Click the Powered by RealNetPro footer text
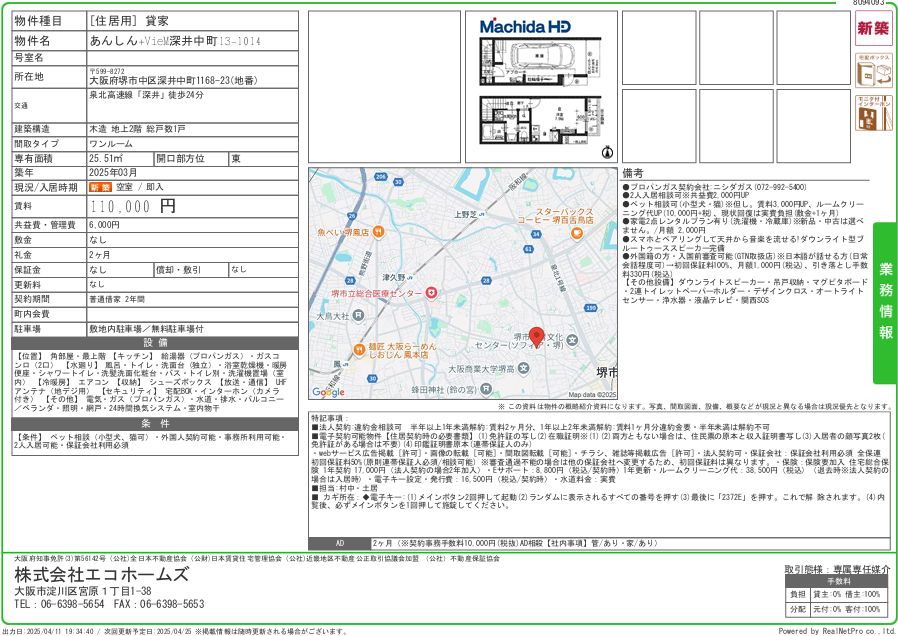Screen dimensions: 898x636 (x=837, y=631)
